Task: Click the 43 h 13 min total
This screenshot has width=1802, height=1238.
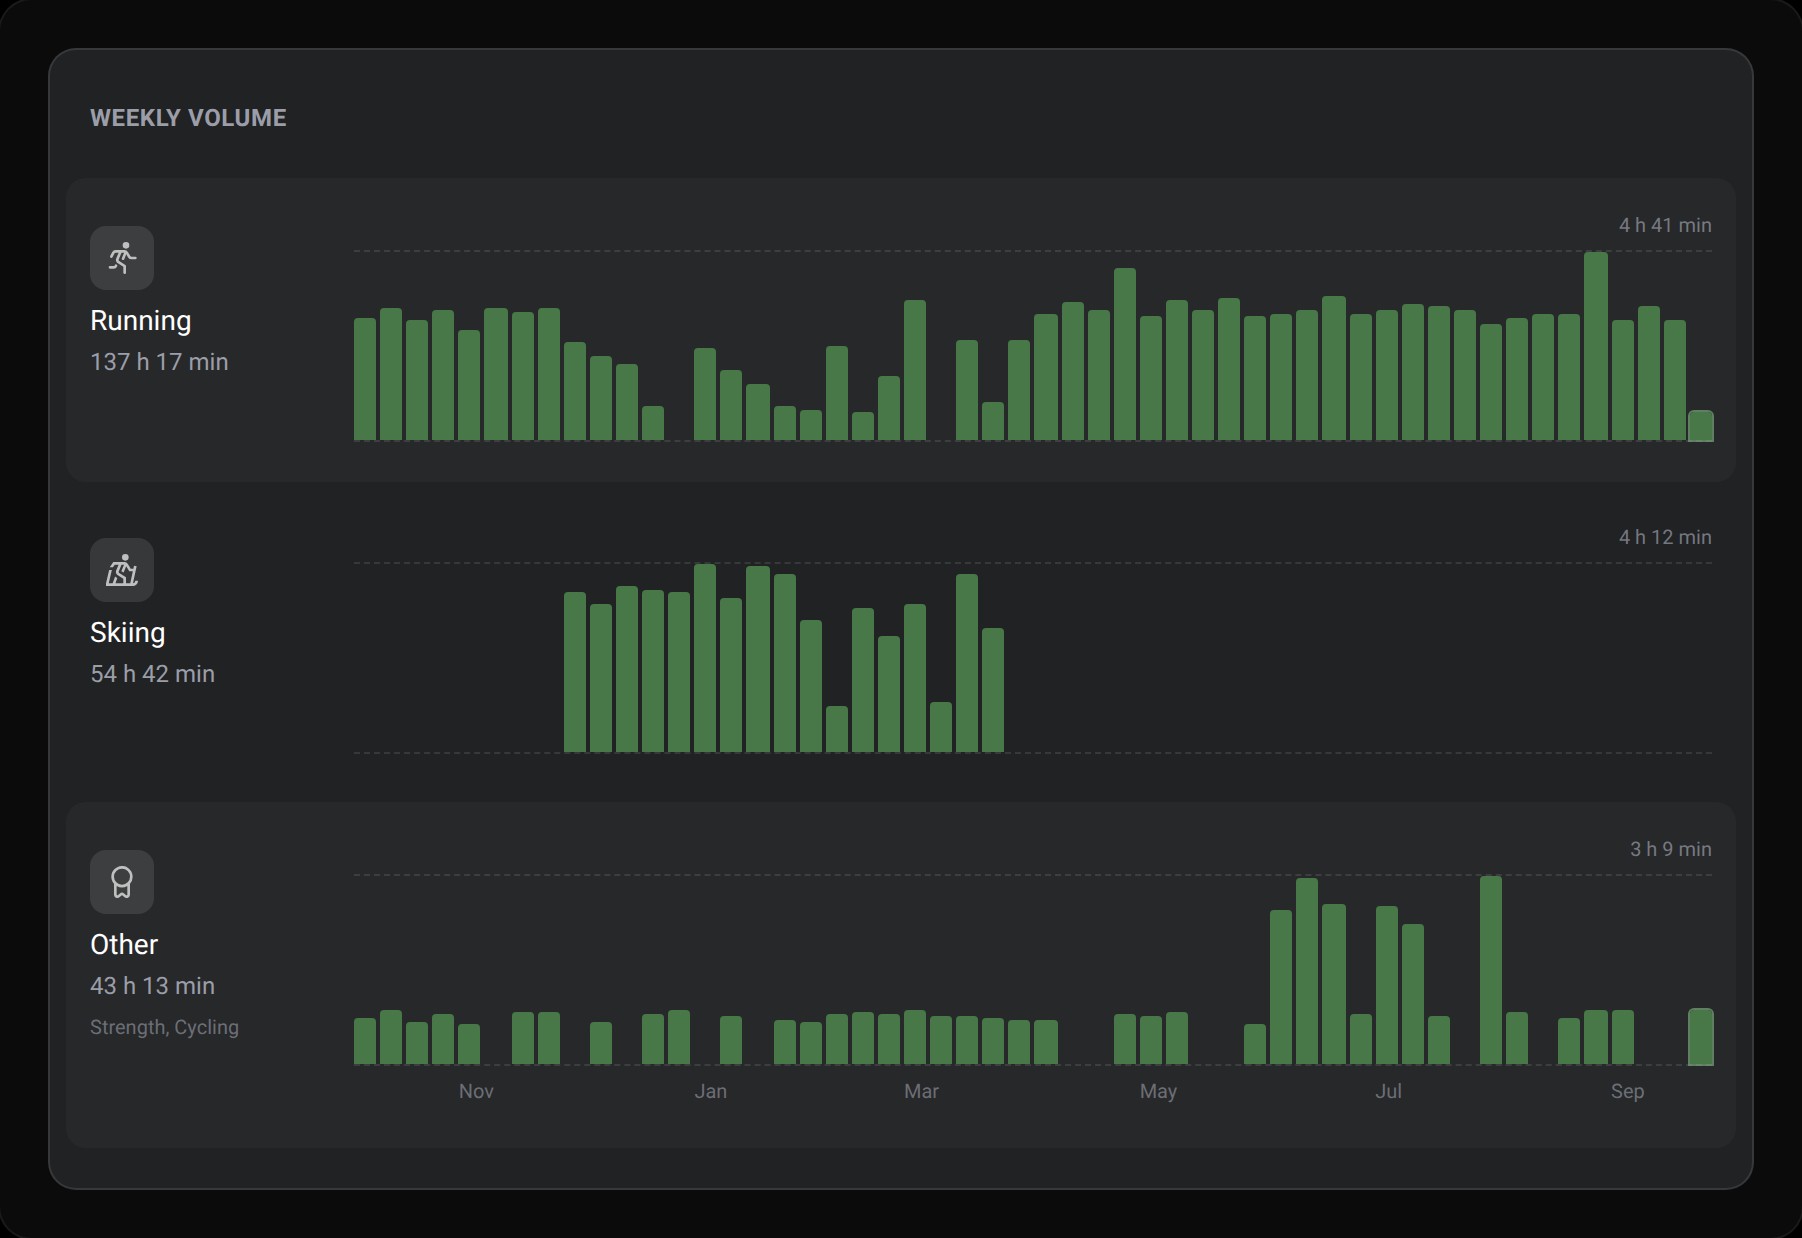Action: point(152,986)
